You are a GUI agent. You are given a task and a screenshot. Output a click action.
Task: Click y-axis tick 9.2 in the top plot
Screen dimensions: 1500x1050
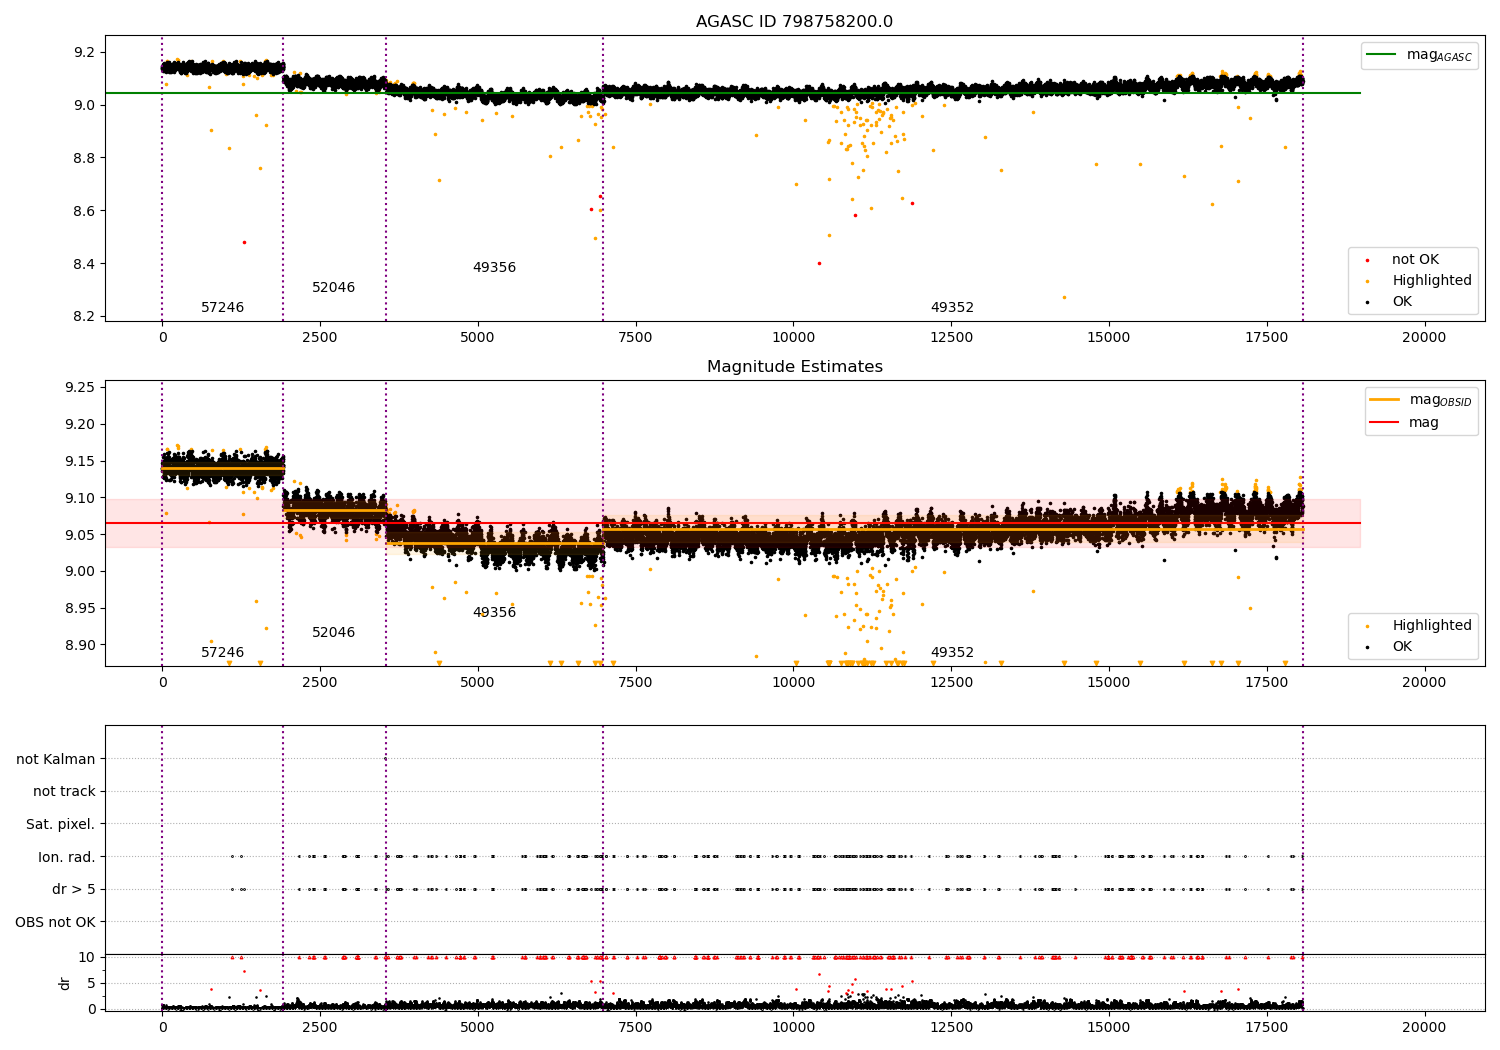pos(85,52)
